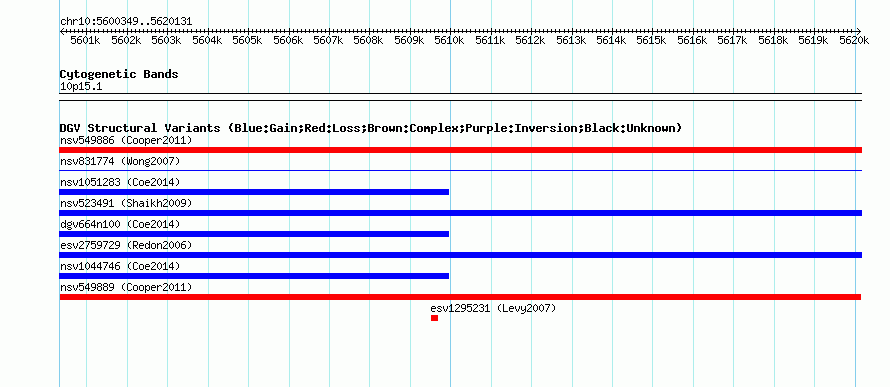This screenshot has height=387, width=890.
Task: Click the 5601k ruler tick label
Action: click(x=86, y=41)
